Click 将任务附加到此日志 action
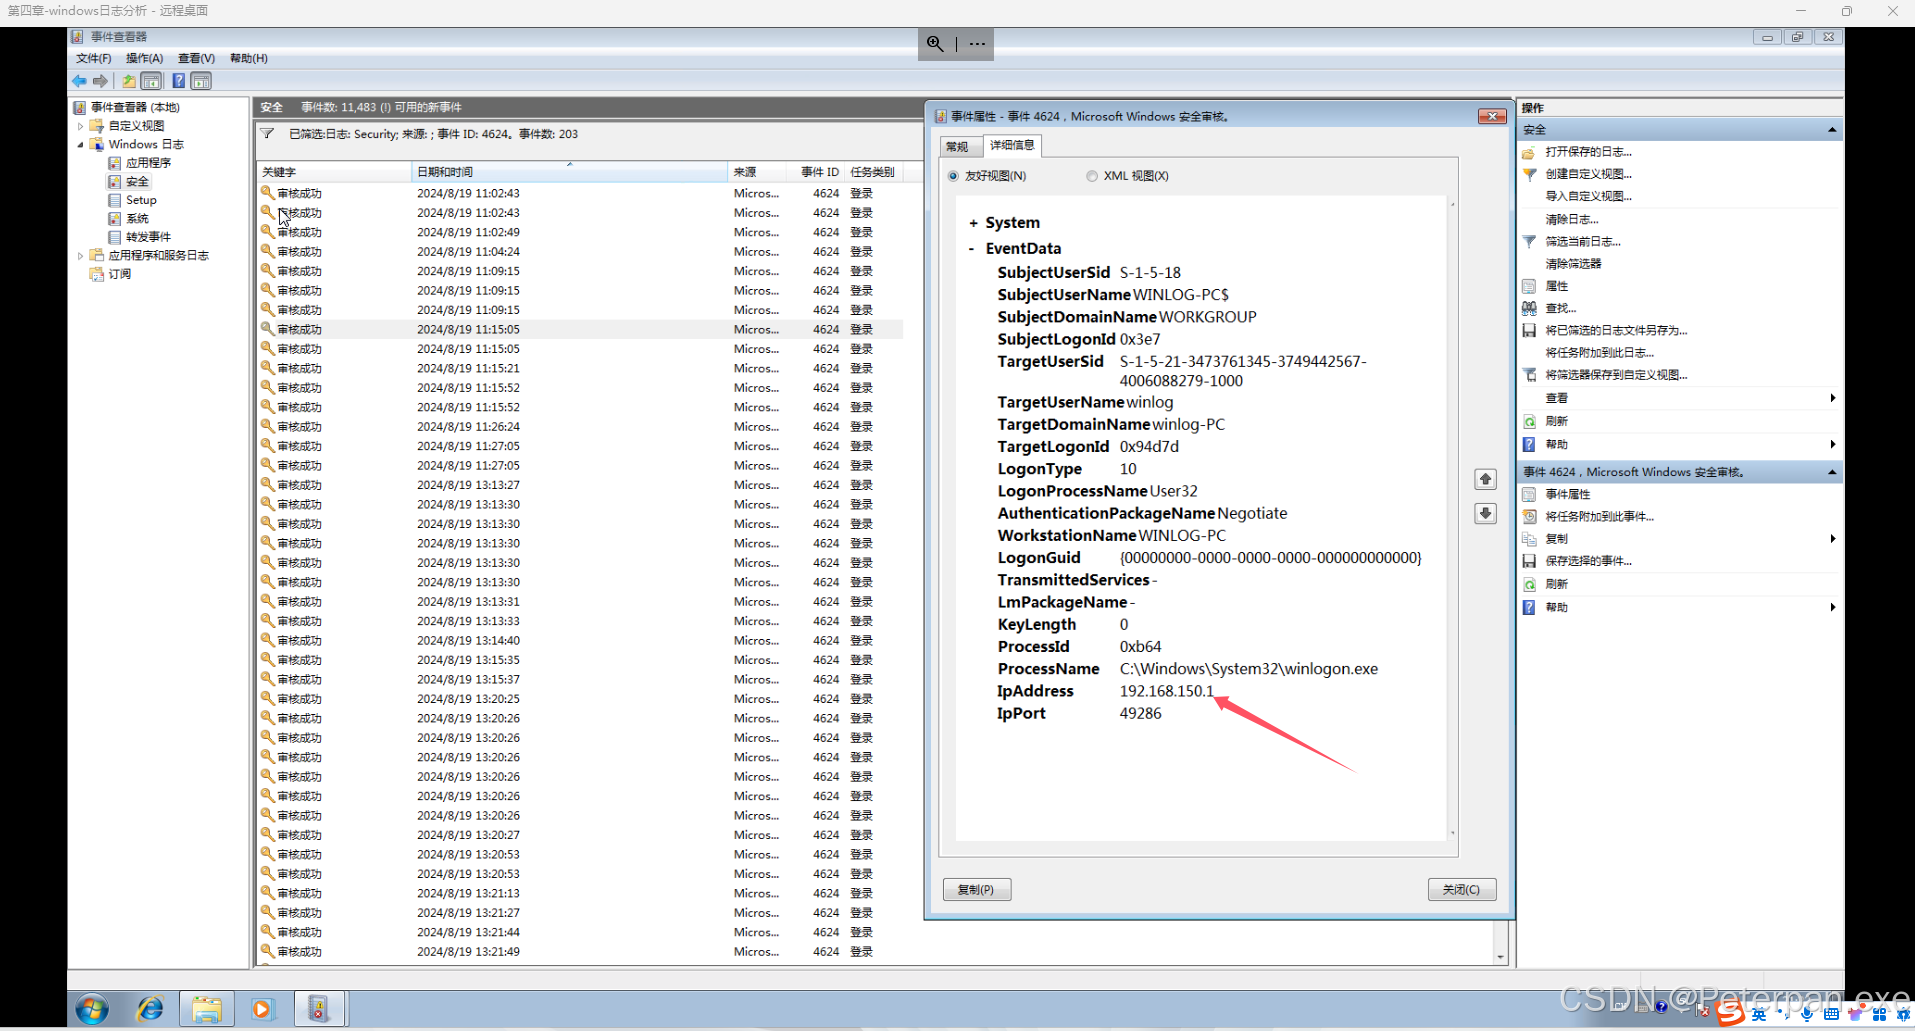 (1599, 353)
